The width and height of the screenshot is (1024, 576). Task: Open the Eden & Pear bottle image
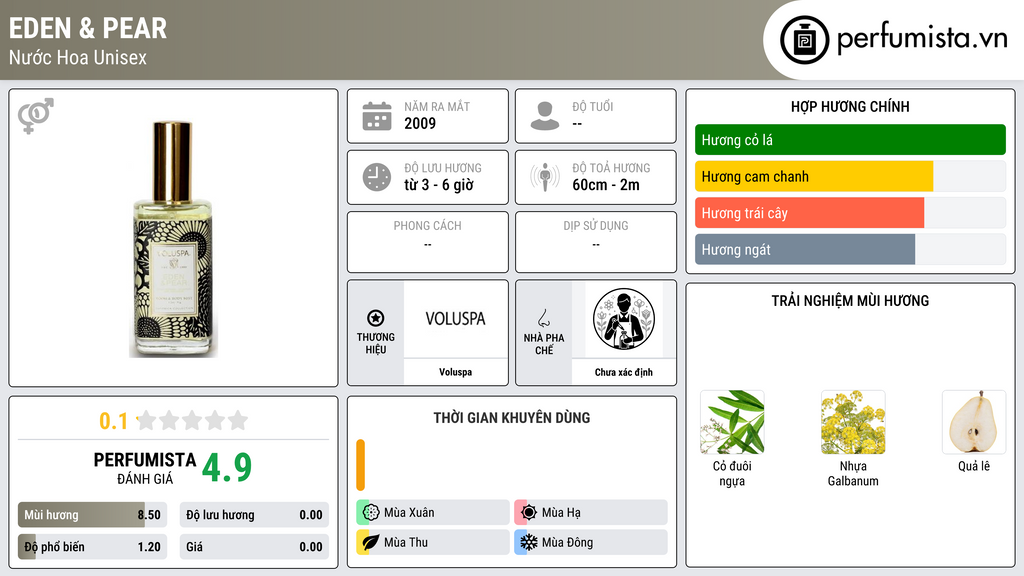(x=173, y=239)
